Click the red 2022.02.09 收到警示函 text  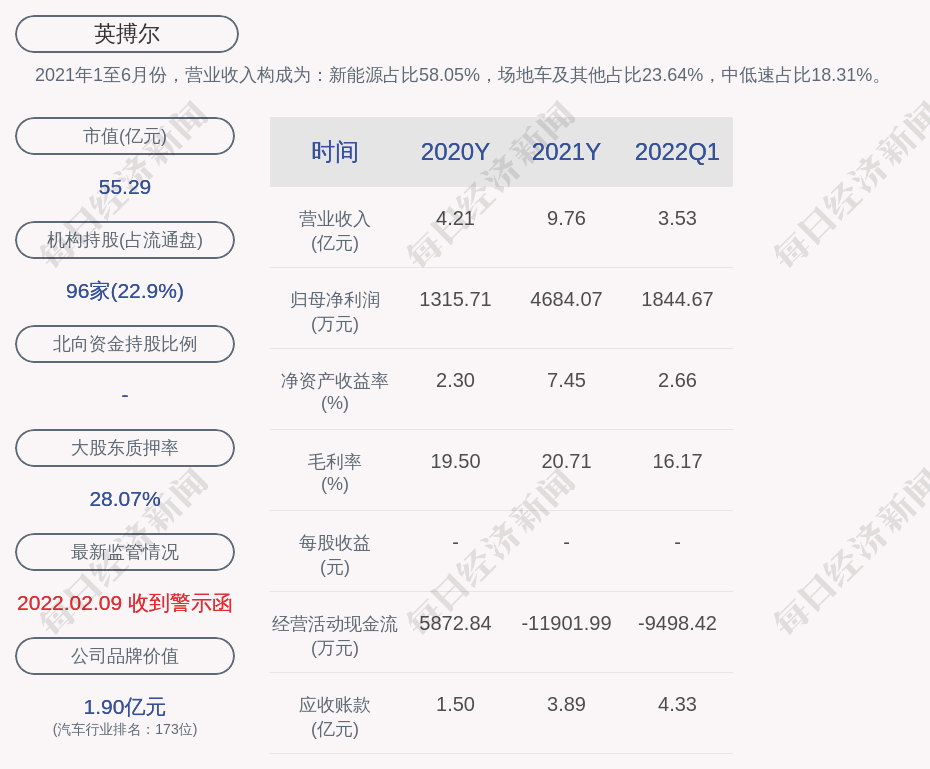pyautogui.click(x=125, y=603)
